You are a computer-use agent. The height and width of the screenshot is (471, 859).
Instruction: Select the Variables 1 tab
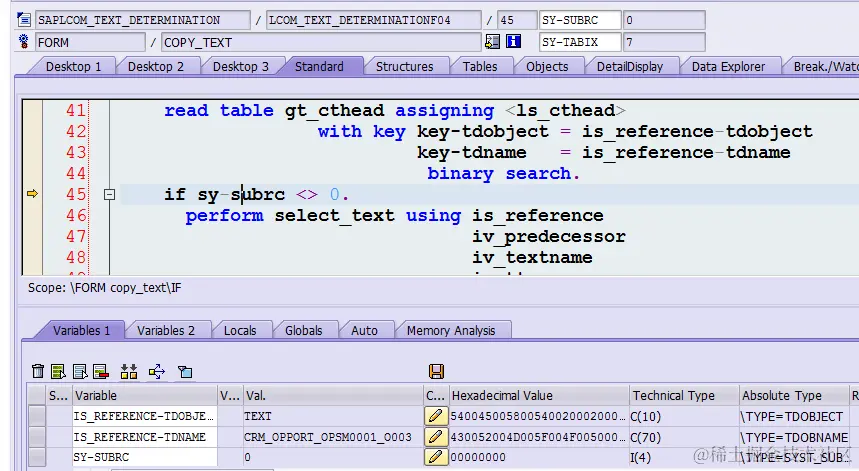[81, 331]
